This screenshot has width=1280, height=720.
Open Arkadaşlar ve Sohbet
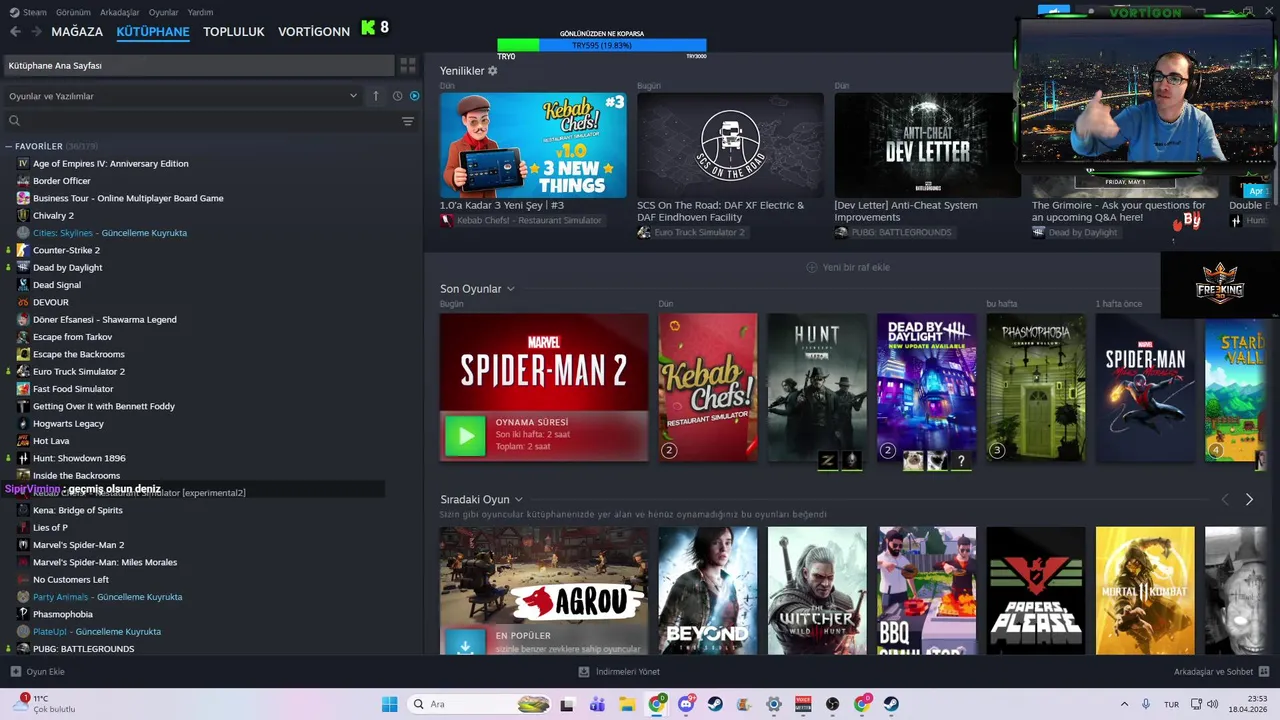pyautogui.click(x=1222, y=672)
